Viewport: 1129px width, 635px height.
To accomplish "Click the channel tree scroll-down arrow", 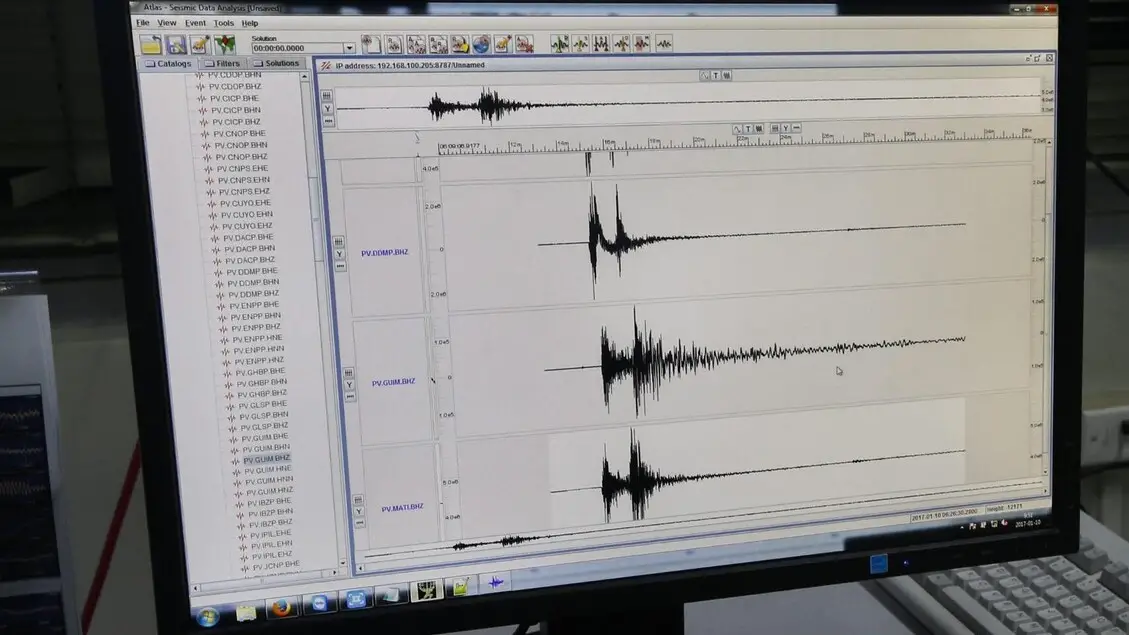I will pos(342,563).
